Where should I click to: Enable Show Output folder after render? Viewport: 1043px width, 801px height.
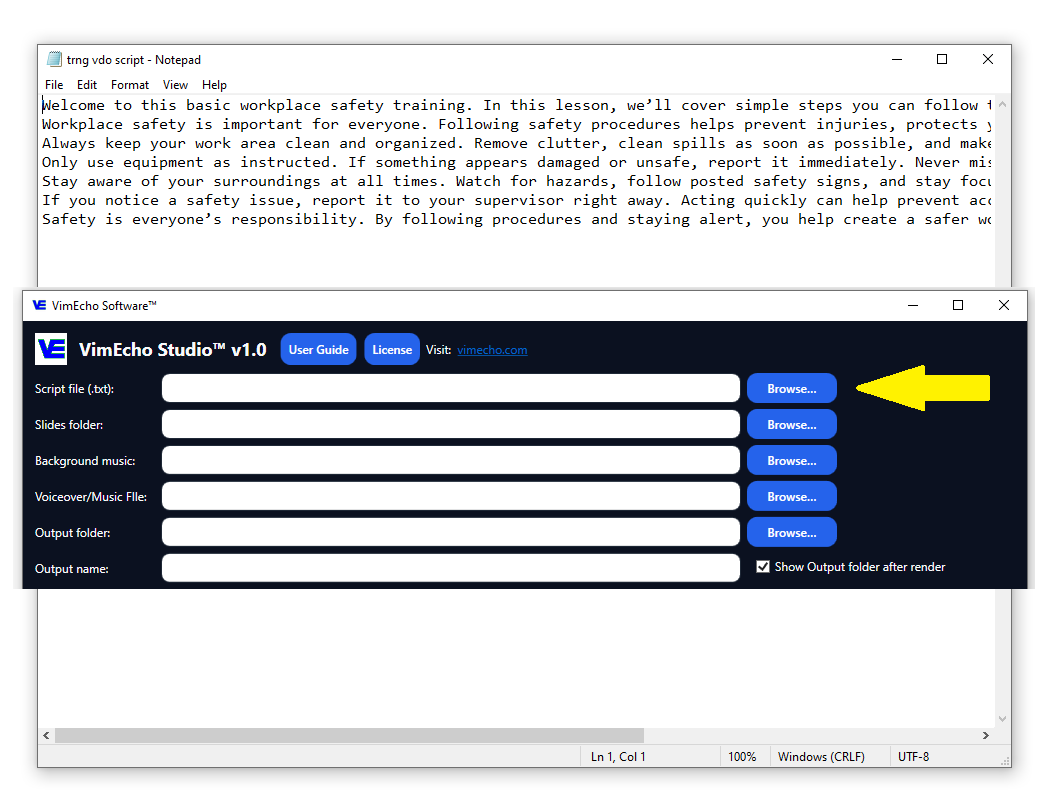coord(763,566)
